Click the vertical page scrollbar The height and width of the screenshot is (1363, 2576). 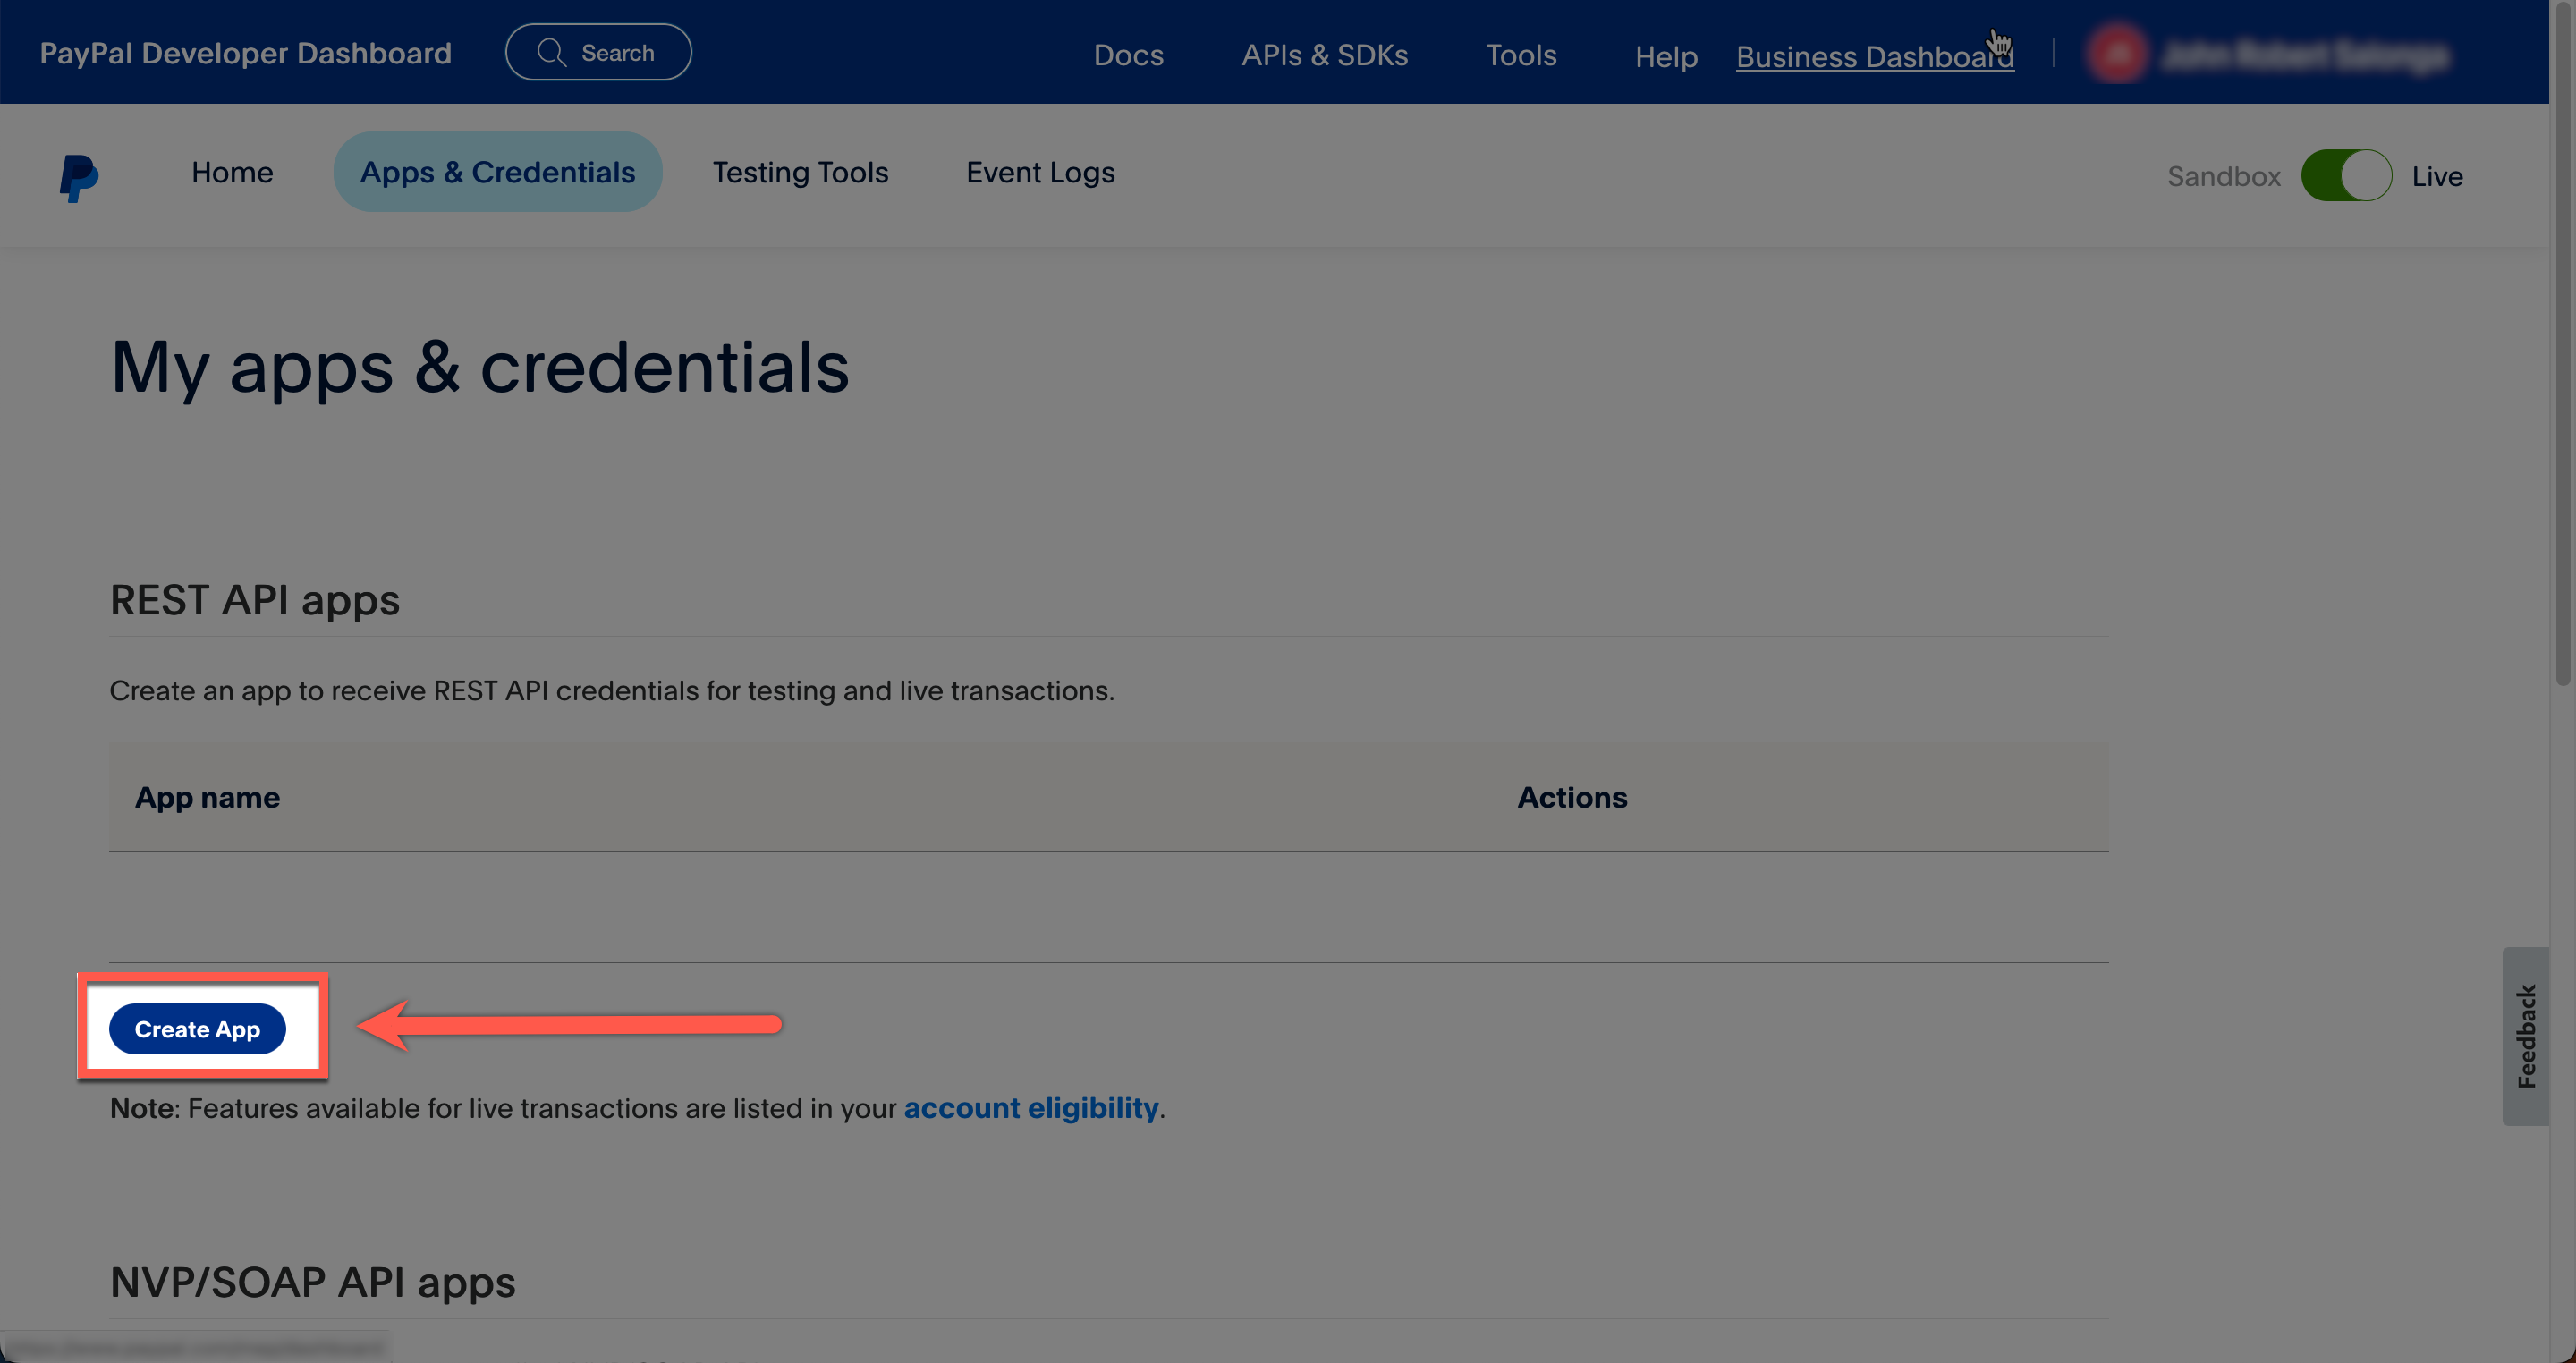tap(2562, 345)
